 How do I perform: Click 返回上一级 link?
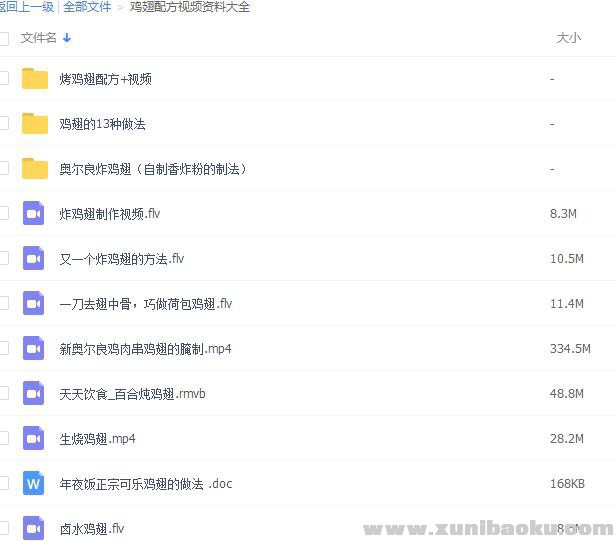tap(27, 7)
